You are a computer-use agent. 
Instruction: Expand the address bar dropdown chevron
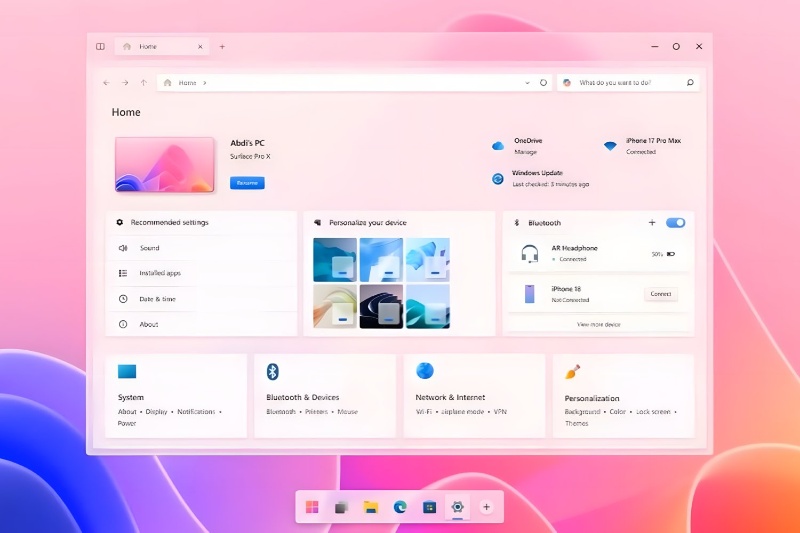point(527,83)
